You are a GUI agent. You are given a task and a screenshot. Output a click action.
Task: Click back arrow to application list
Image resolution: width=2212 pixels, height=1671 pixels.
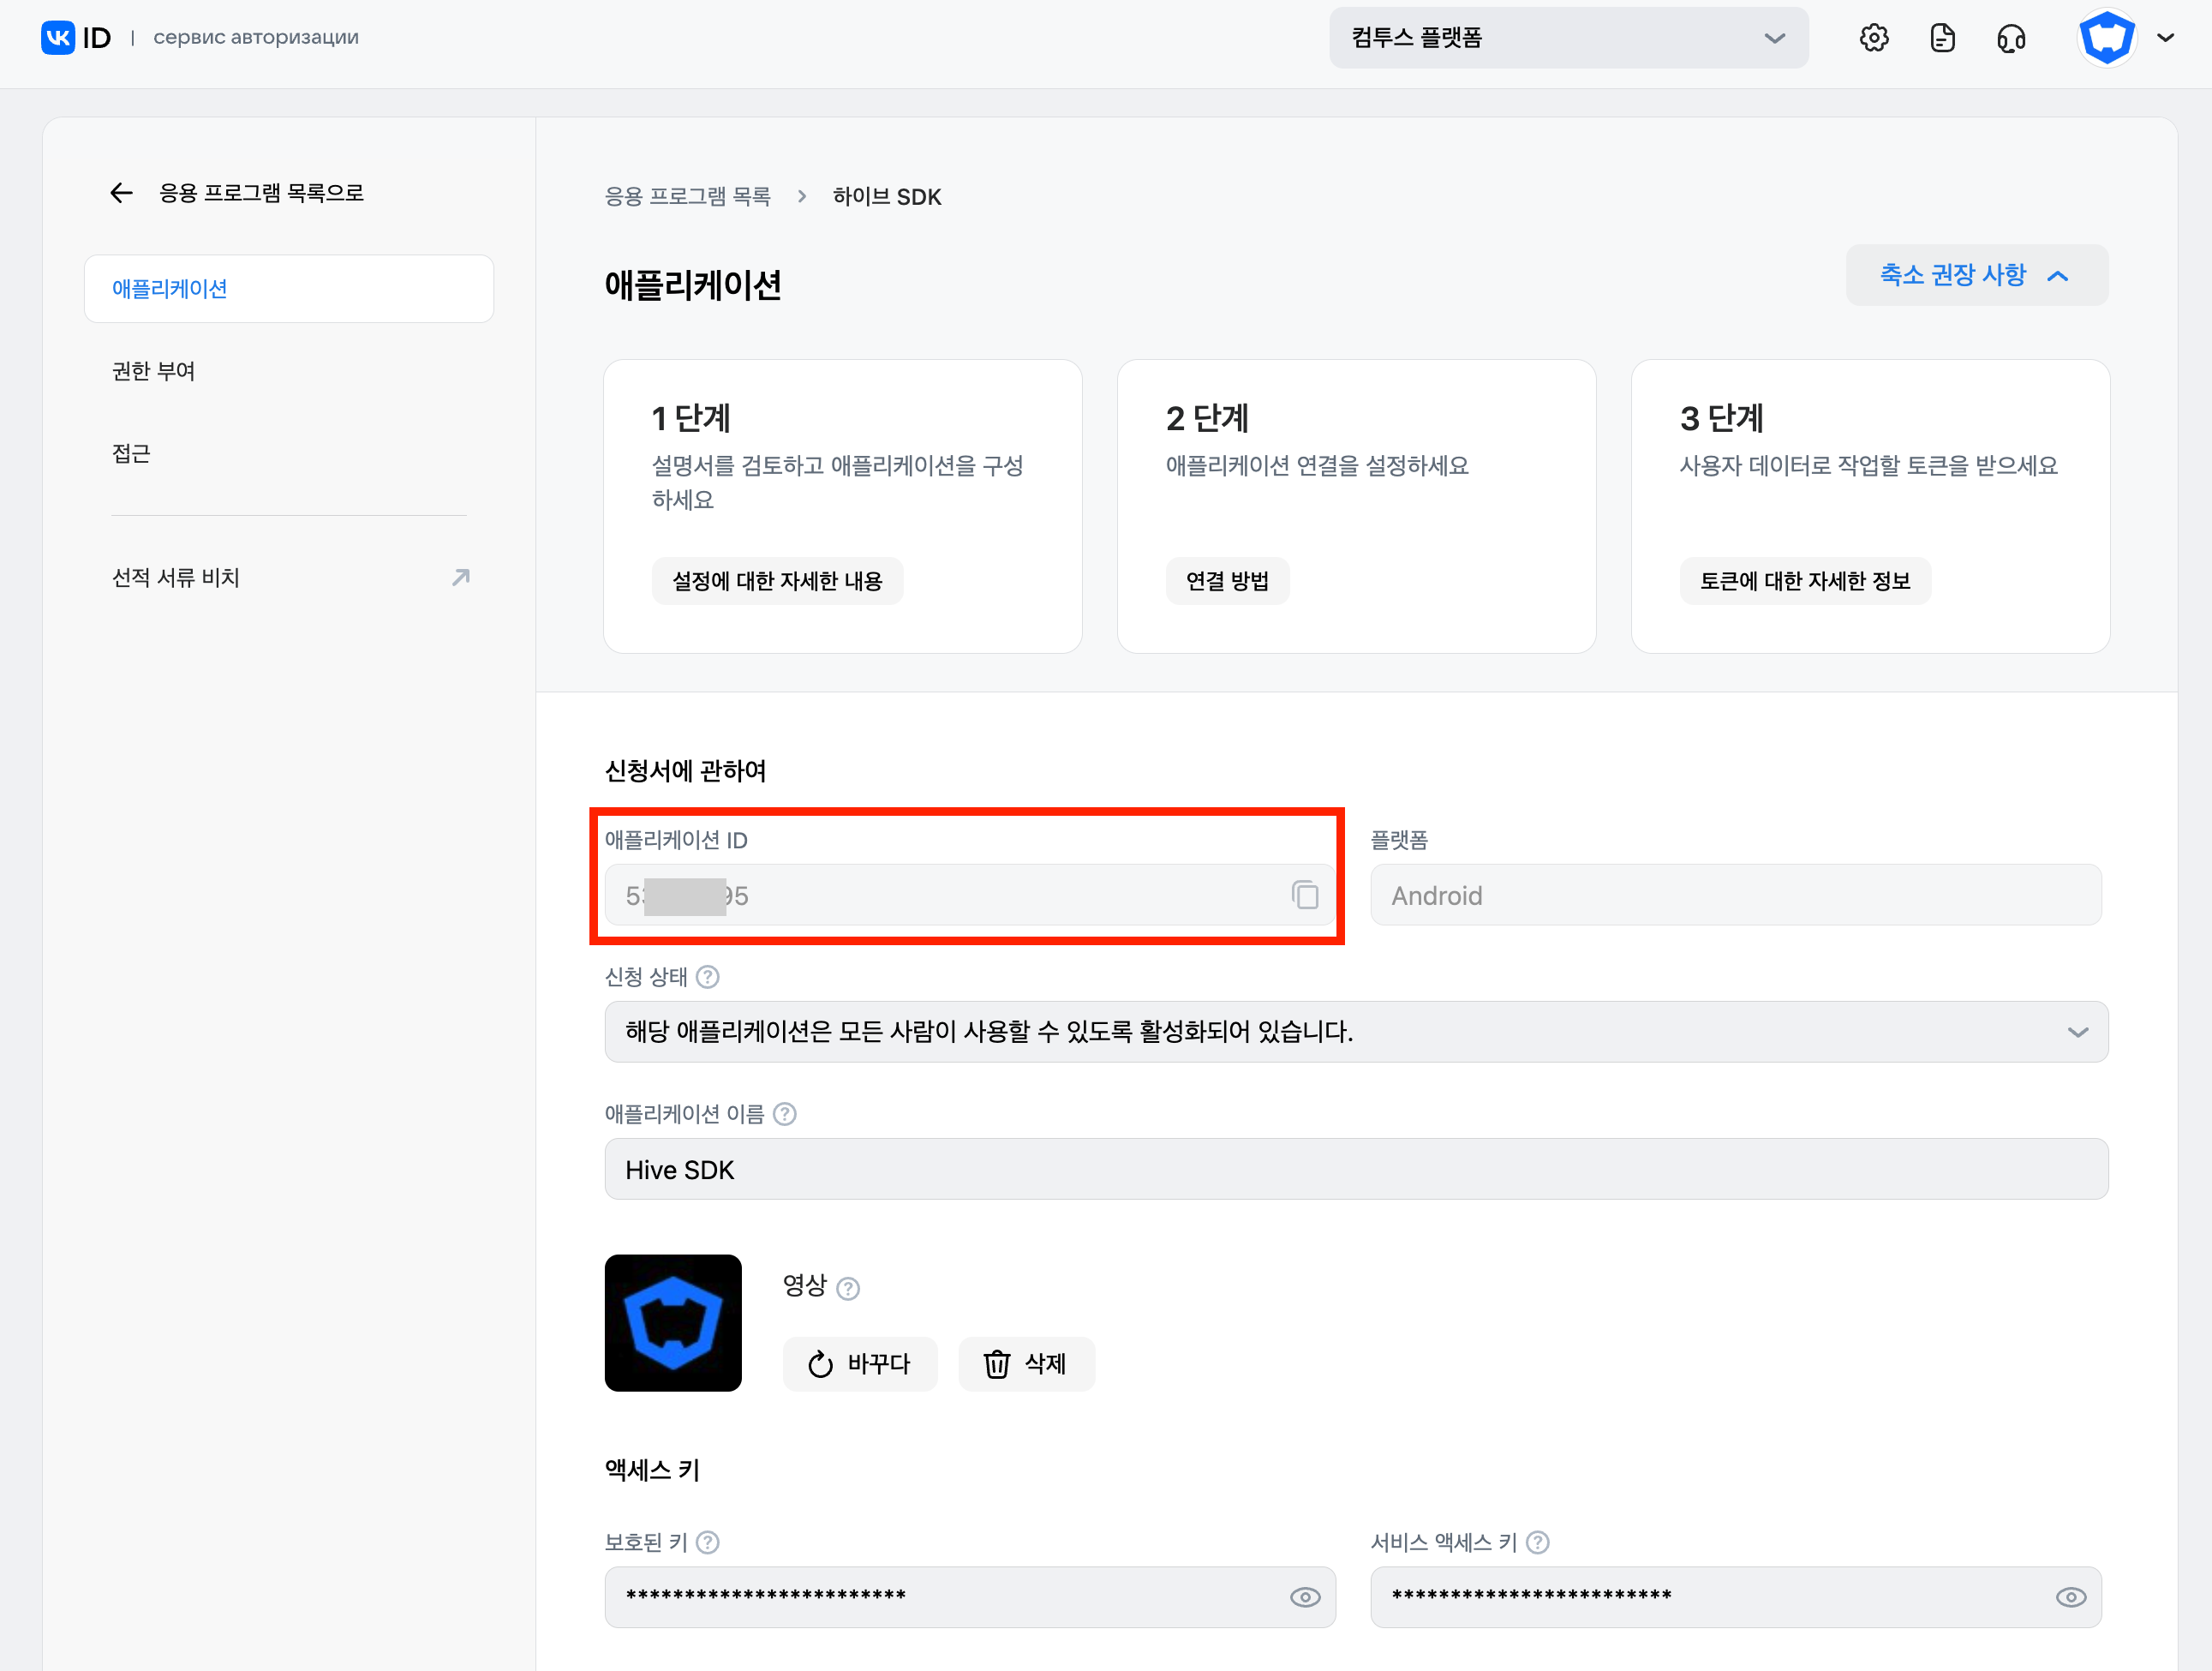(122, 193)
